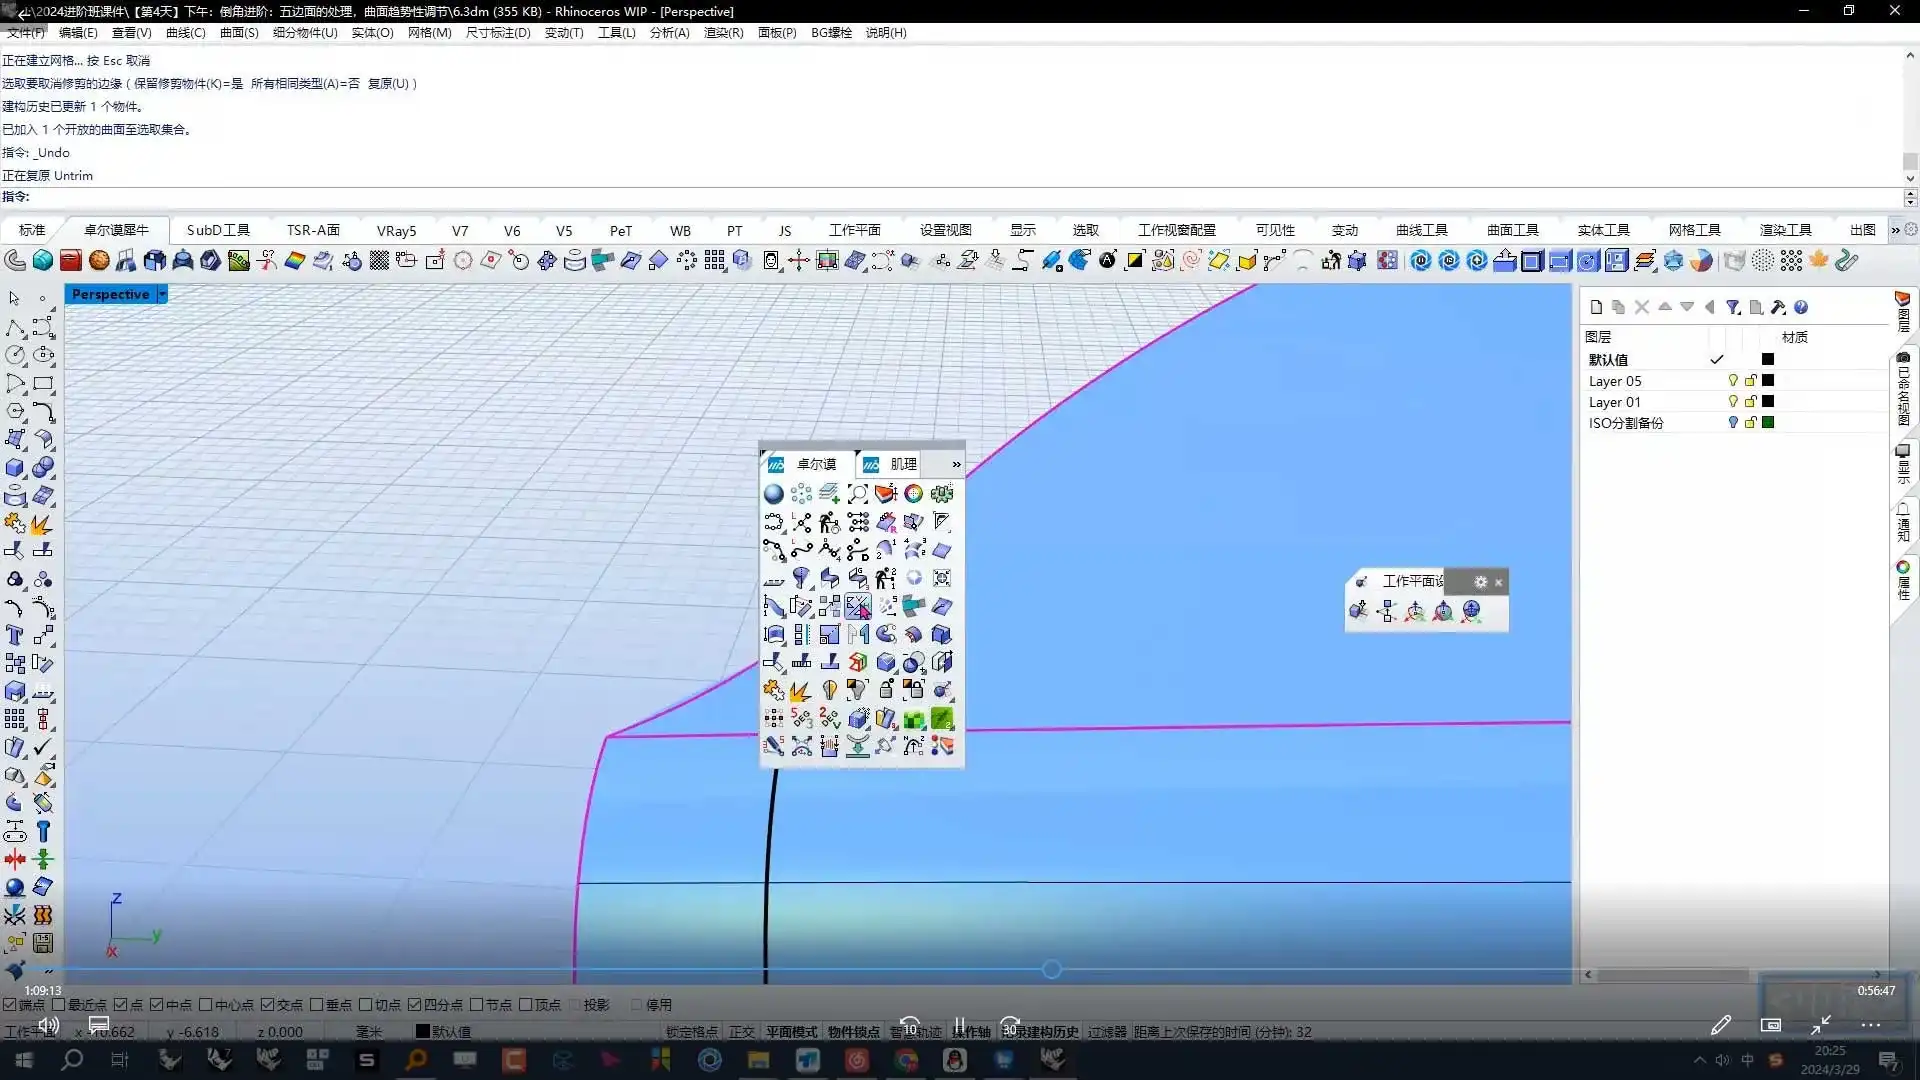Click the sphere icon in floating 卓尔谟 palette

click(x=773, y=494)
